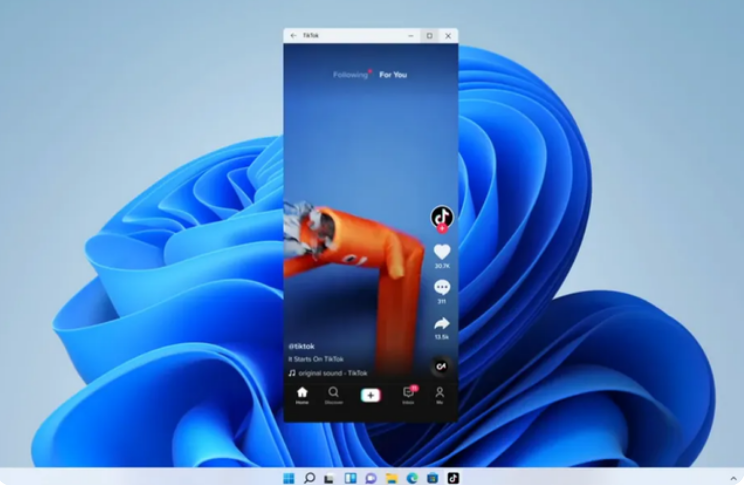Maximize the TikTok window
This screenshot has width=744, height=485.
[429, 36]
